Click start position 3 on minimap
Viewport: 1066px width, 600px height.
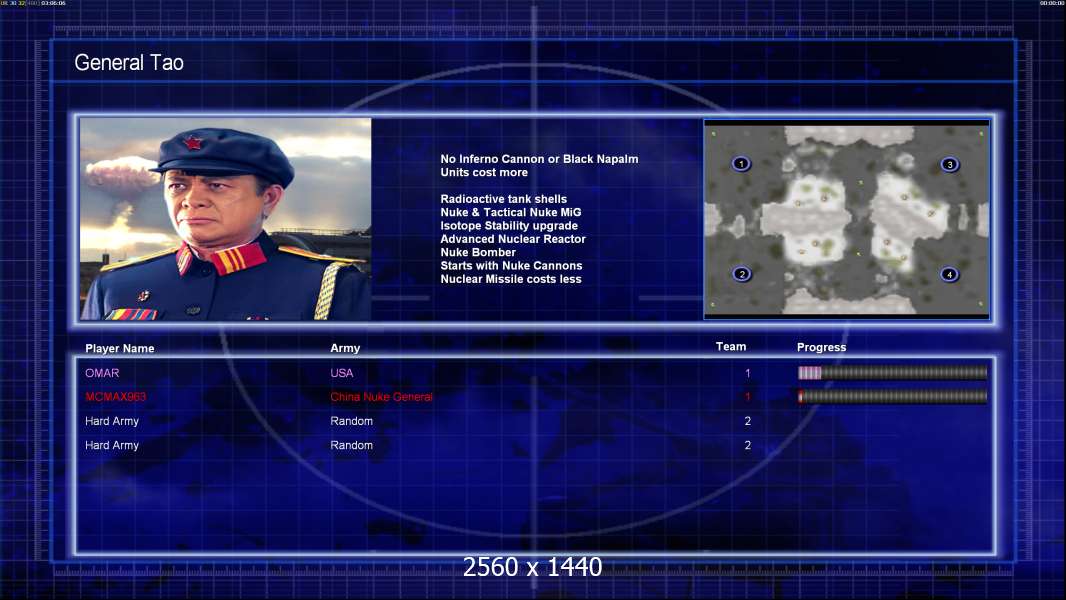point(950,164)
